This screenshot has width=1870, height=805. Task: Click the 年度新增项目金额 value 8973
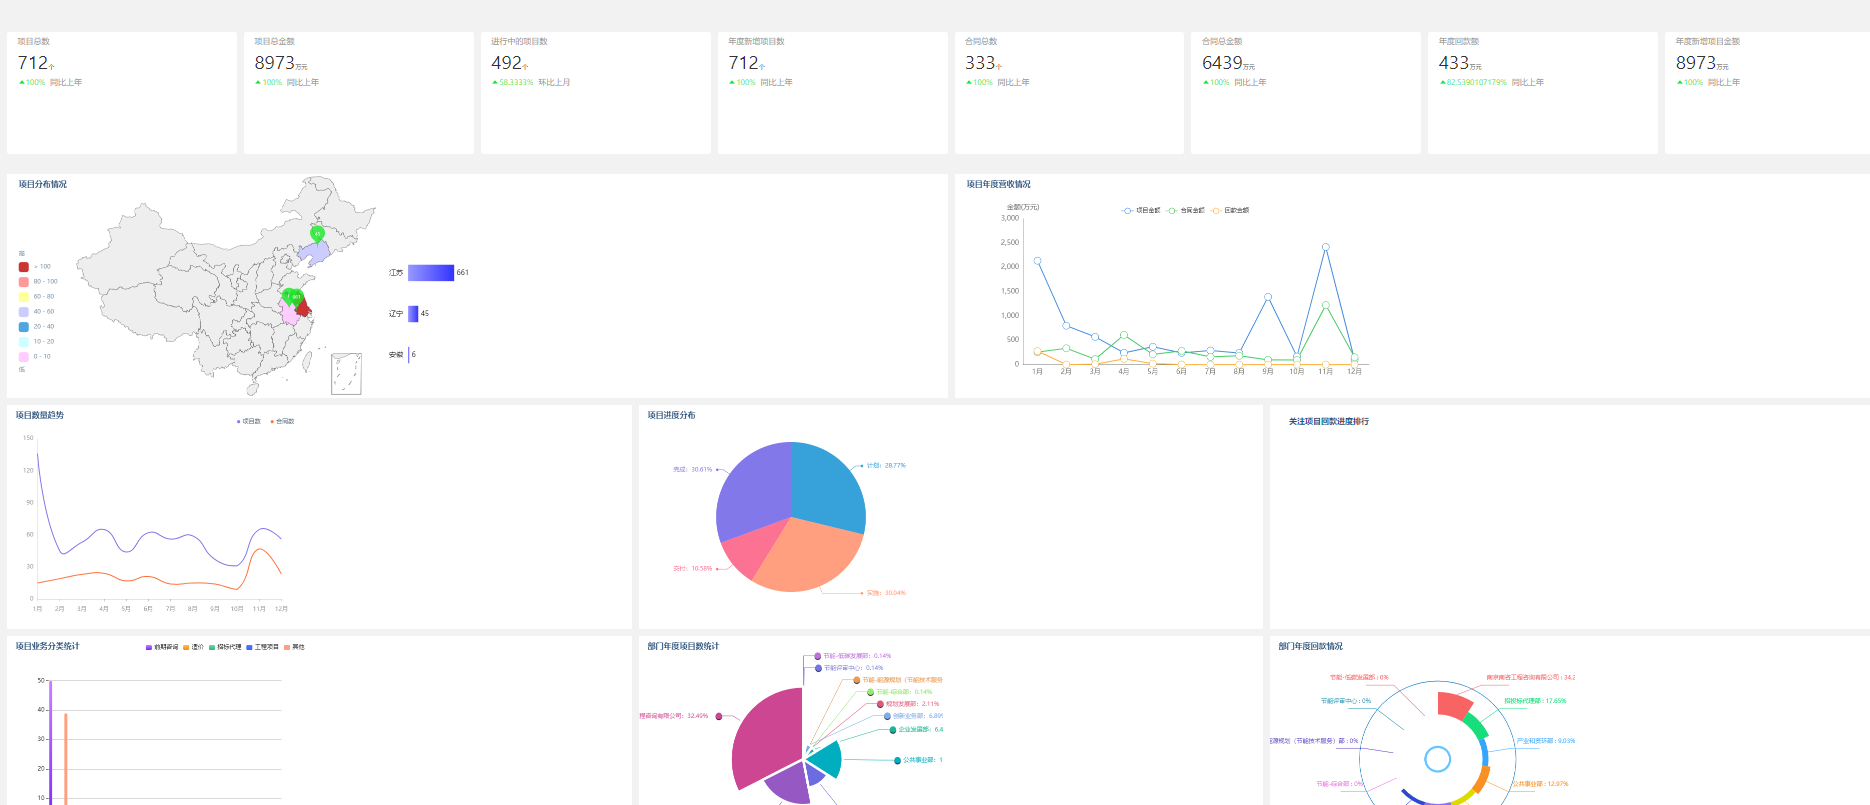tap(1696, 63)
